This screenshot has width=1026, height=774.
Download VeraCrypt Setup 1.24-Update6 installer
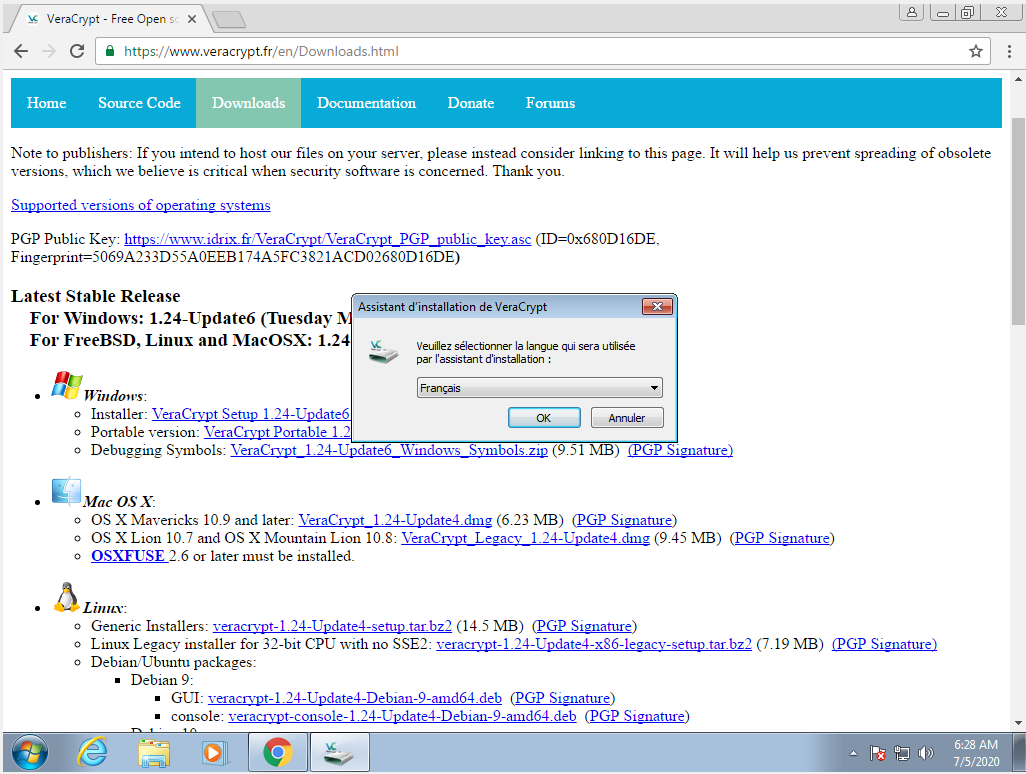tap(251, 414)
